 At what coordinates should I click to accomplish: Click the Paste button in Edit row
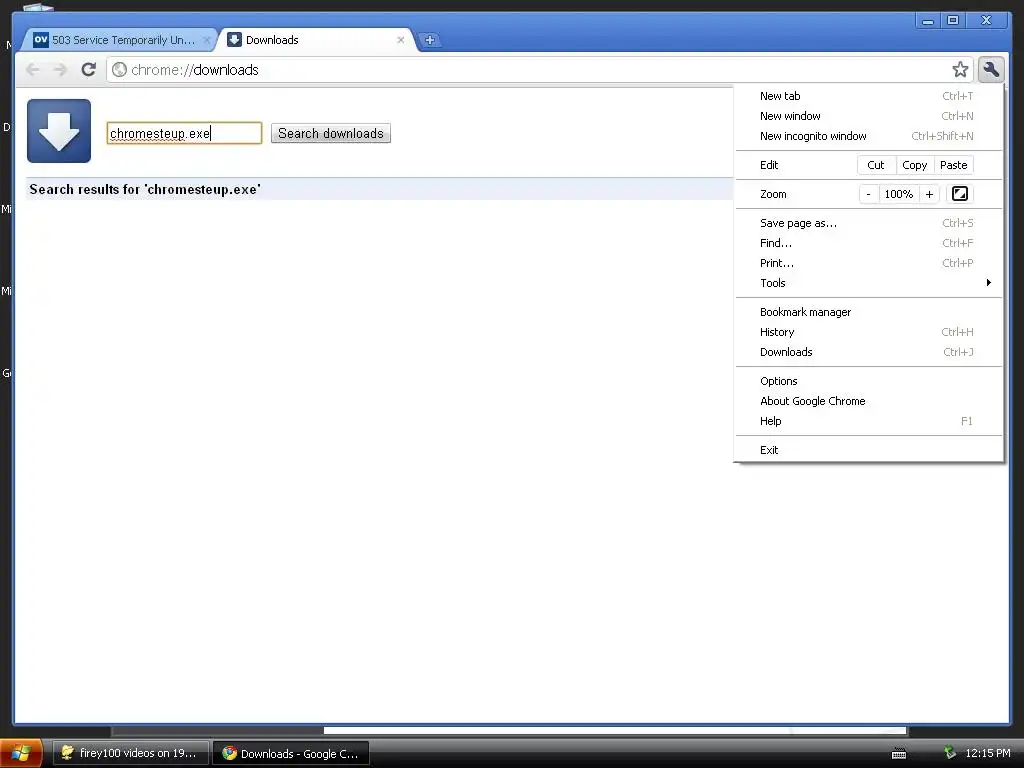[953, 165]
